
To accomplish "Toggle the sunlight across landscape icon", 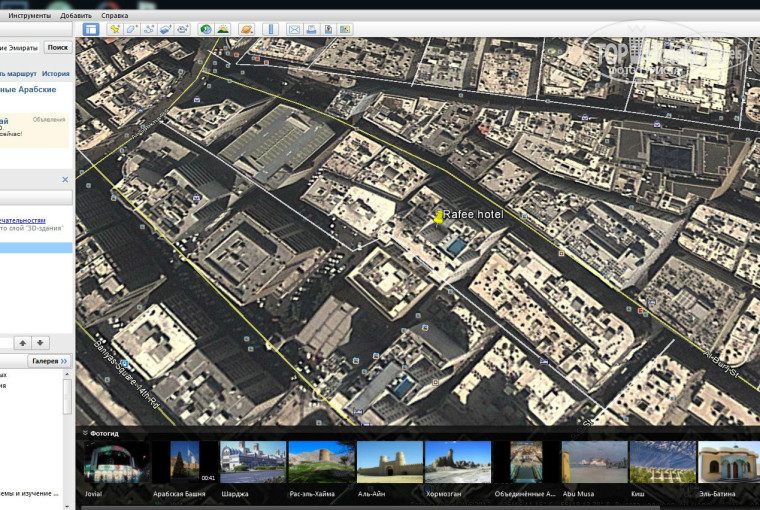I will click(223, 29).
